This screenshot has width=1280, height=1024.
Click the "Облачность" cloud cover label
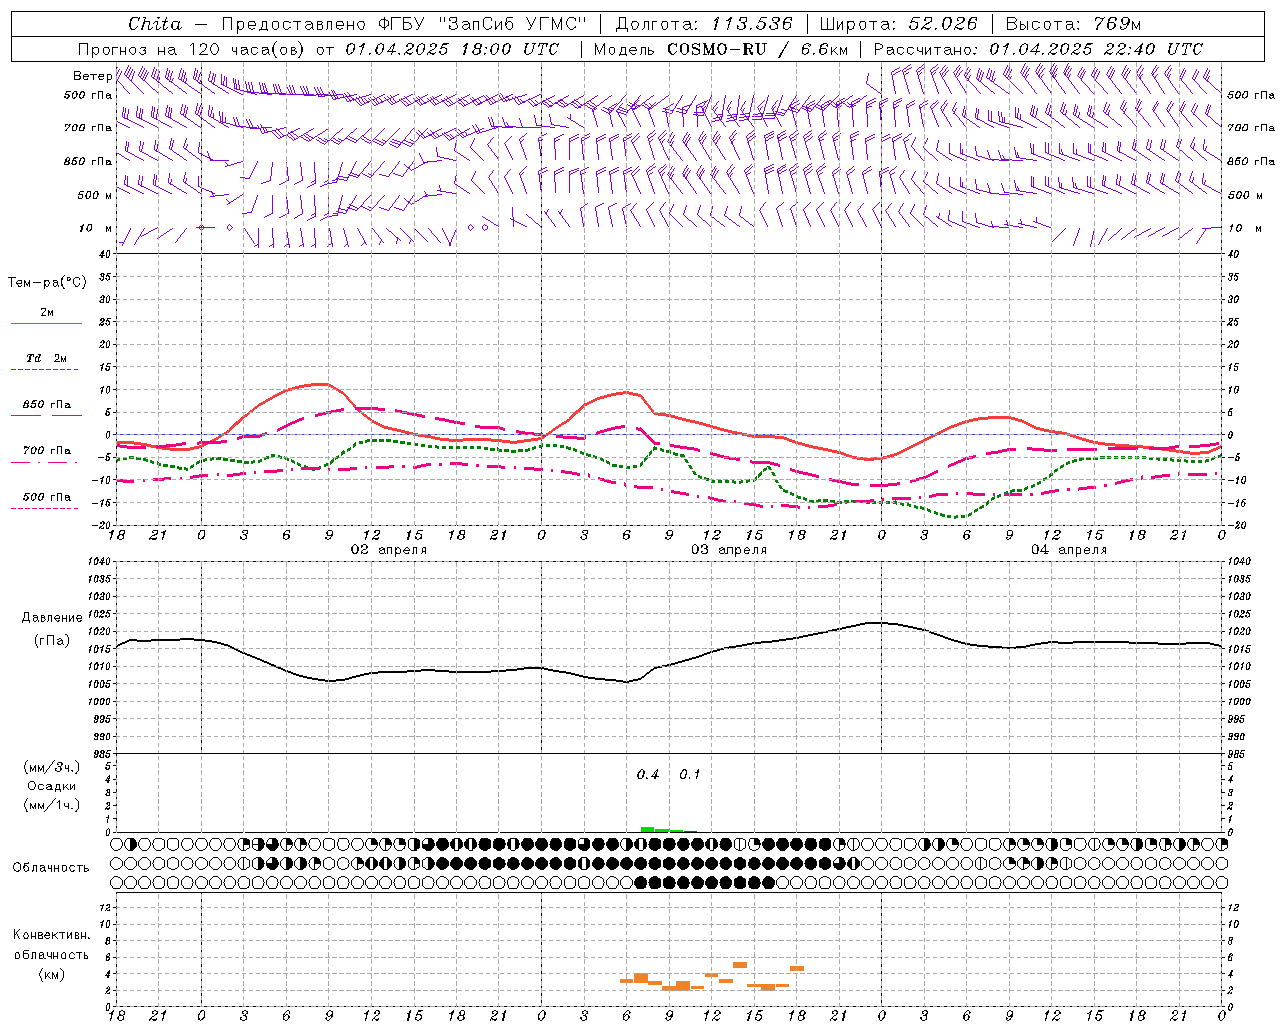click(x=51, y=867)
